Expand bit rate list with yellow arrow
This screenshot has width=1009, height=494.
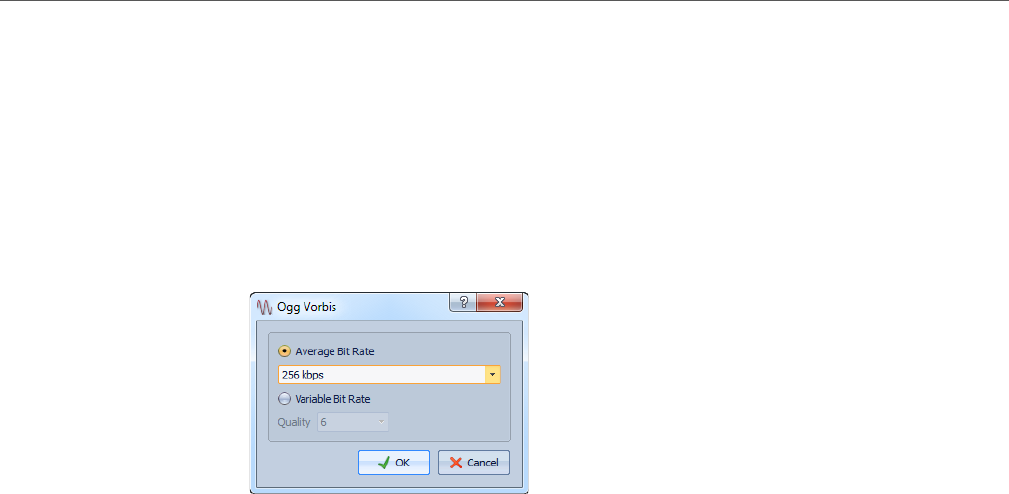click(x=492, y=374)
